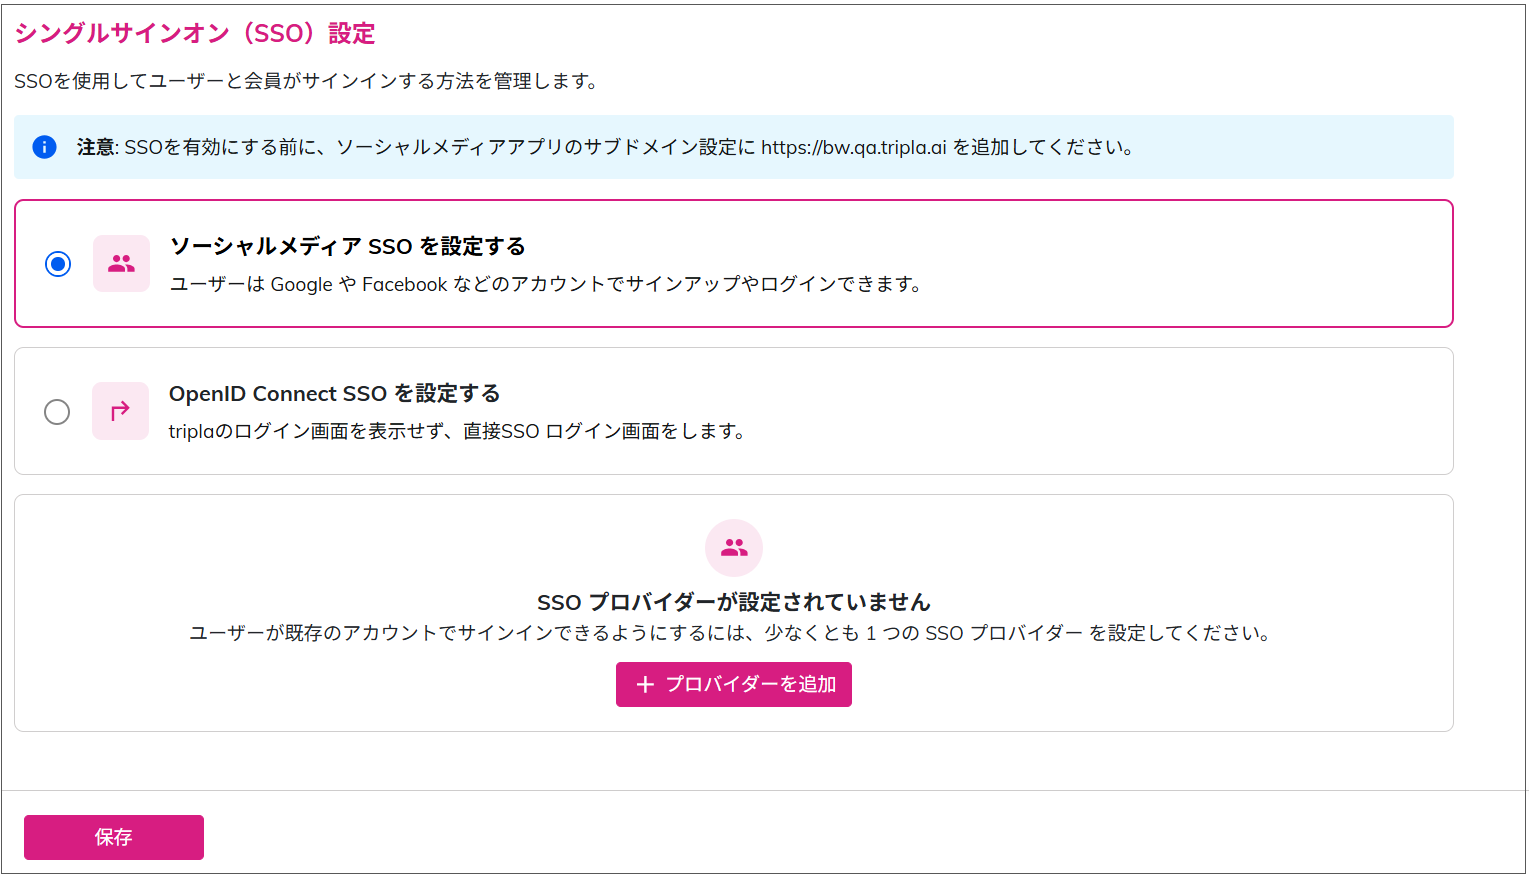1531x878 pixels.
Task: Click the Google や Facebook description text
Action: tap(545, 285)
